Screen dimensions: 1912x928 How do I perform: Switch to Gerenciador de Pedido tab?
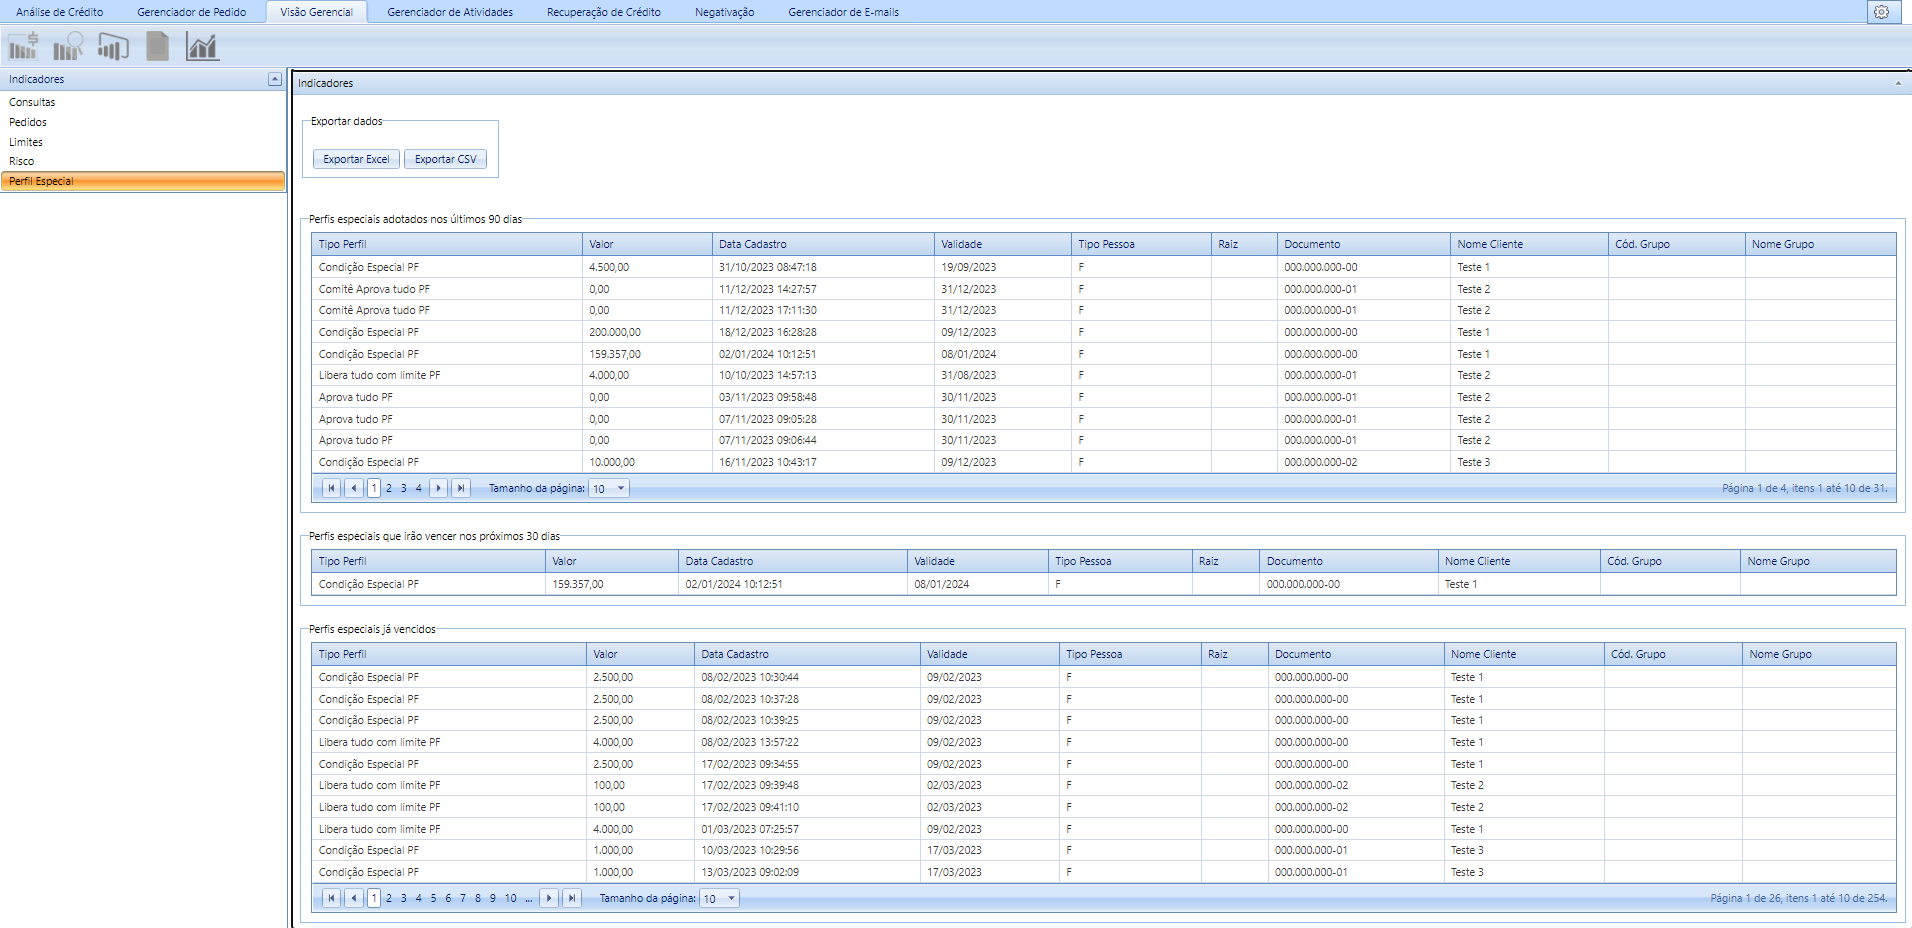(x=191, y=12)
